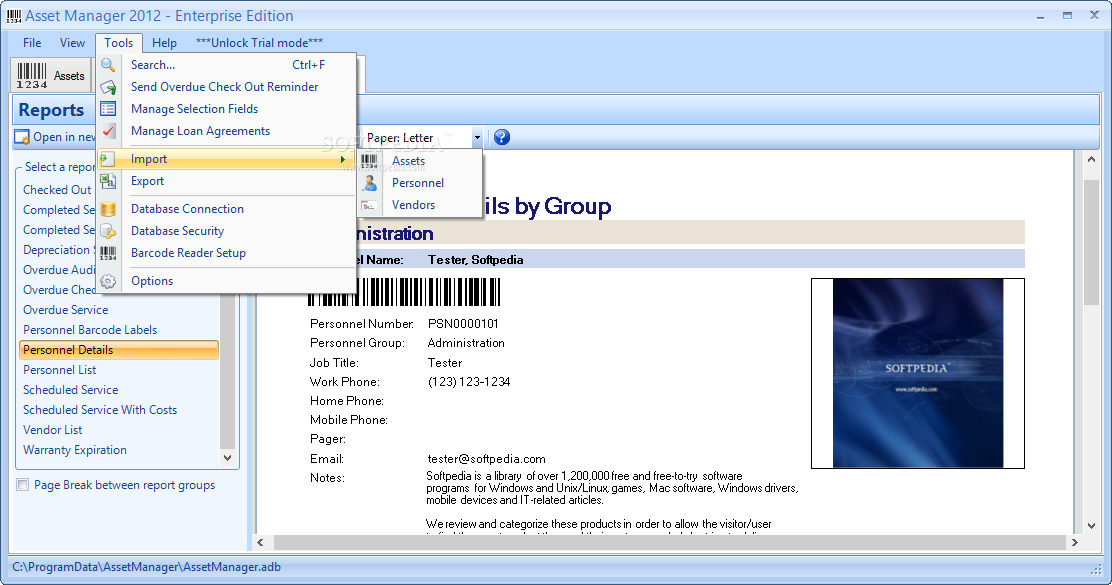Open the File menu

32,43
